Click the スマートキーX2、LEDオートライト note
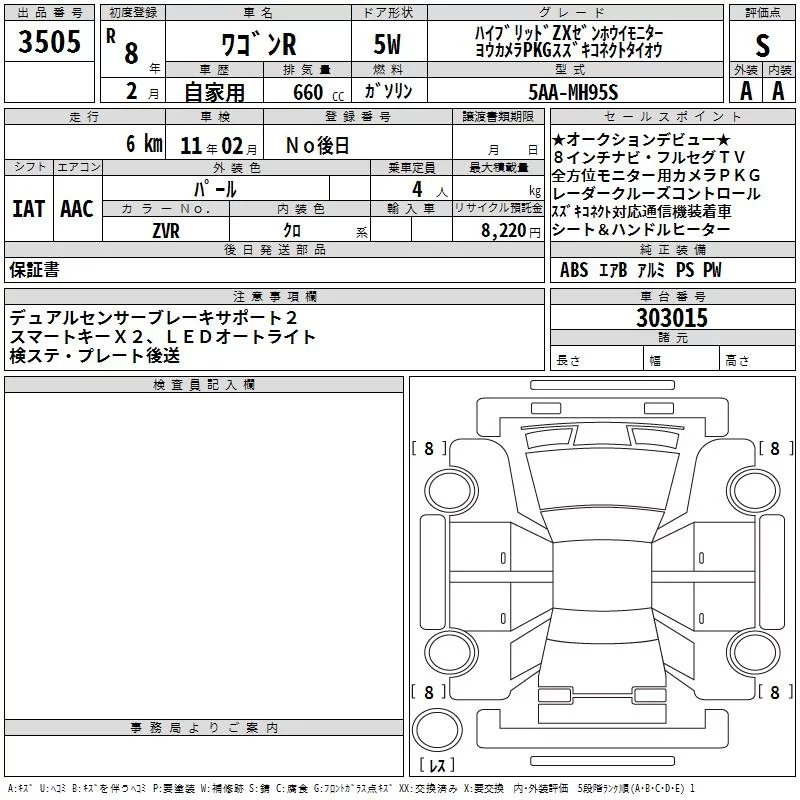 tap(162, 337)
